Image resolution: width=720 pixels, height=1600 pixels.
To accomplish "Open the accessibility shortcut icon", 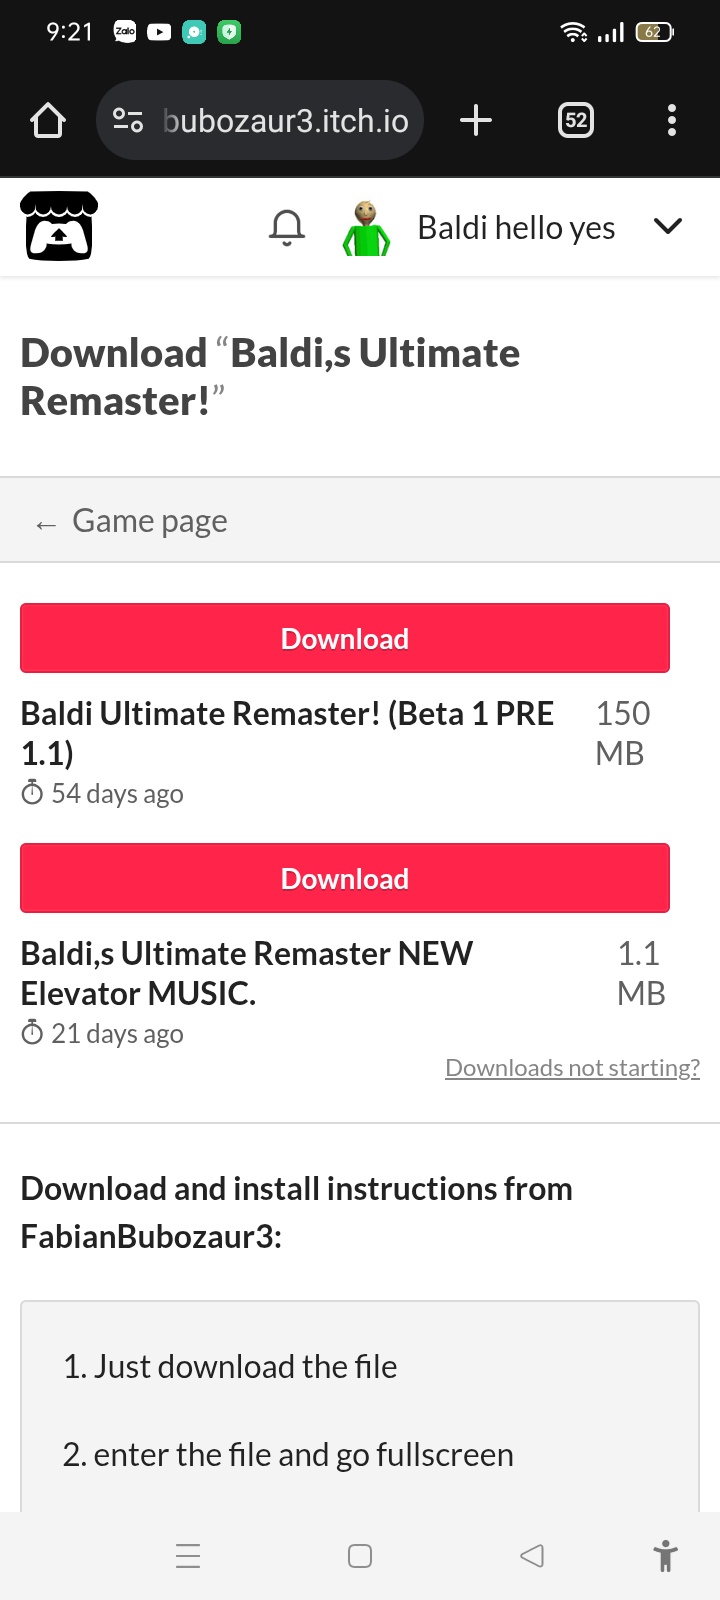I will pyautogui.click(x=665, y=1556).
